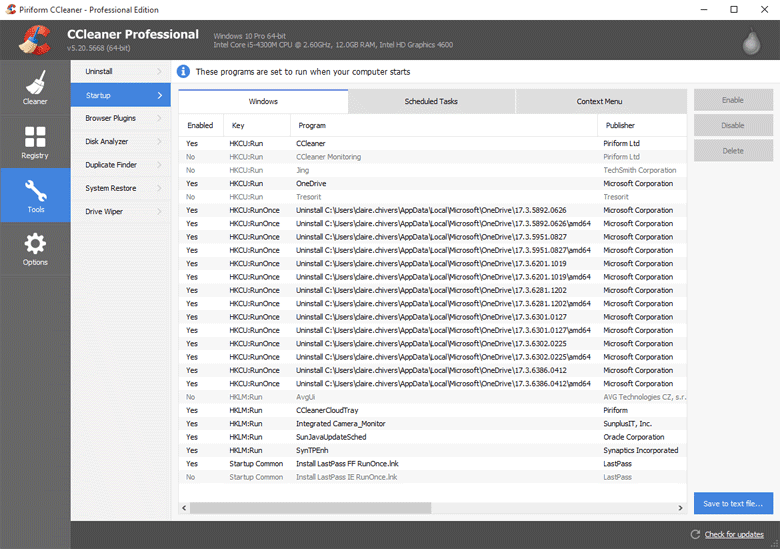
Task: Click the Duplicate Finder chevron arrow
Action: pyautogui.click(x=159, y=165)
